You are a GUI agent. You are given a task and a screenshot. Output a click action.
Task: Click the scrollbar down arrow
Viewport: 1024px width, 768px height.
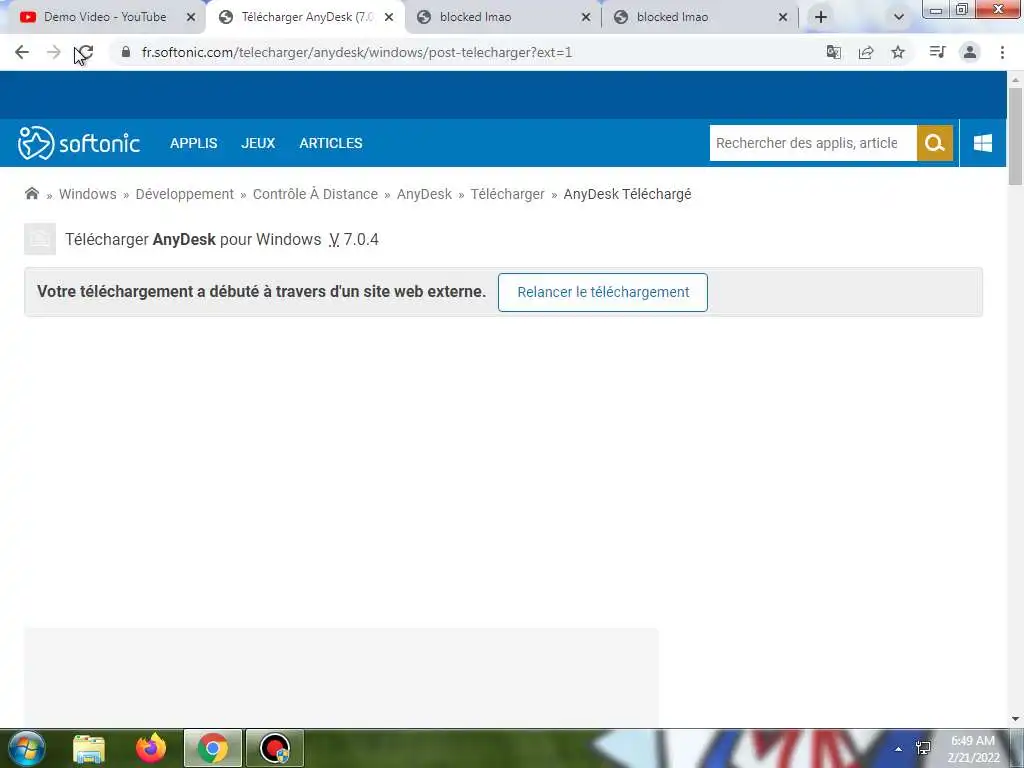1015,719
